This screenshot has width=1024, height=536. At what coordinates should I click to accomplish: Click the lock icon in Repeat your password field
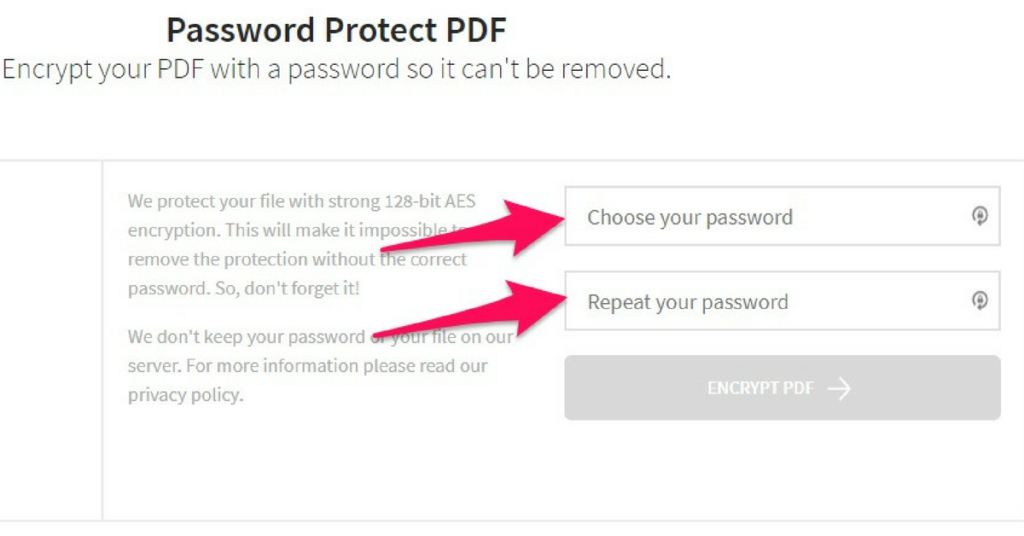(x=979, y=301)
